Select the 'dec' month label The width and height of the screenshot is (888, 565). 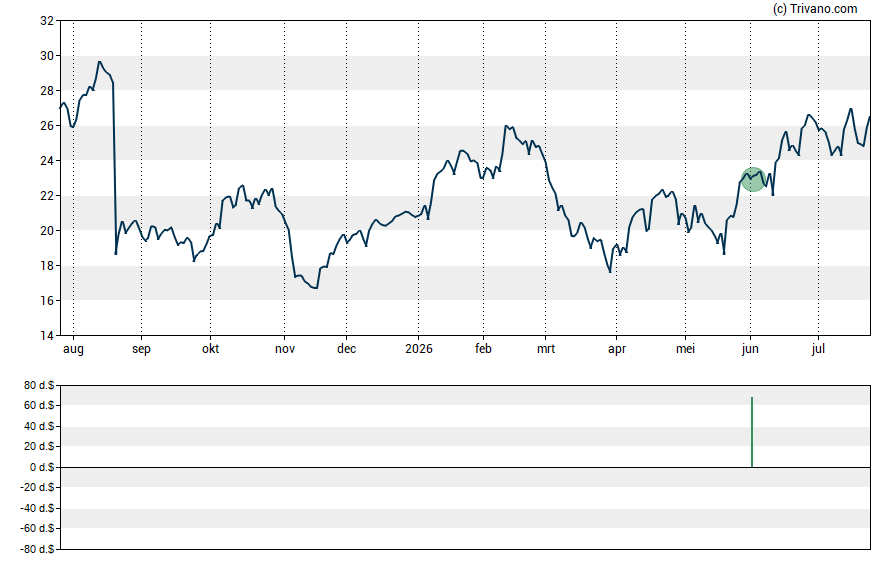(347, 349)
